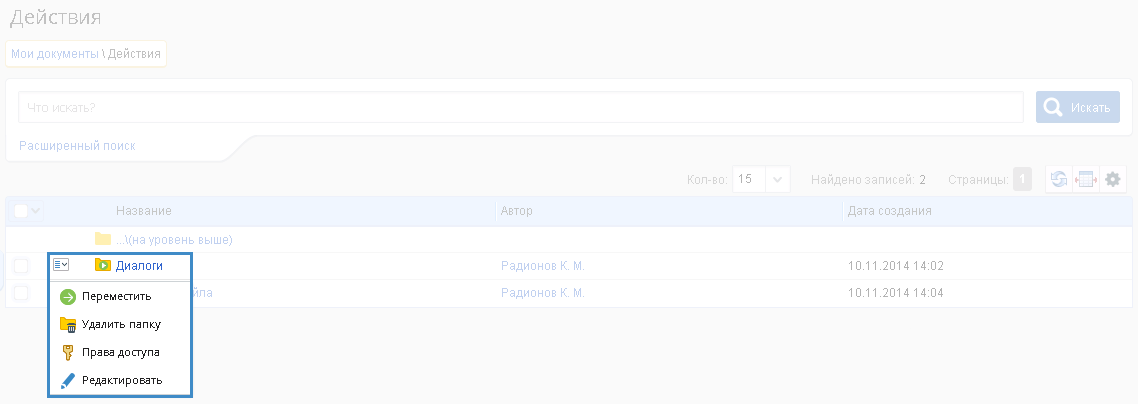The height and width of the screenshot is (404, 1138).
Task: Open the Расширенный поиск link
Action: 77,146
